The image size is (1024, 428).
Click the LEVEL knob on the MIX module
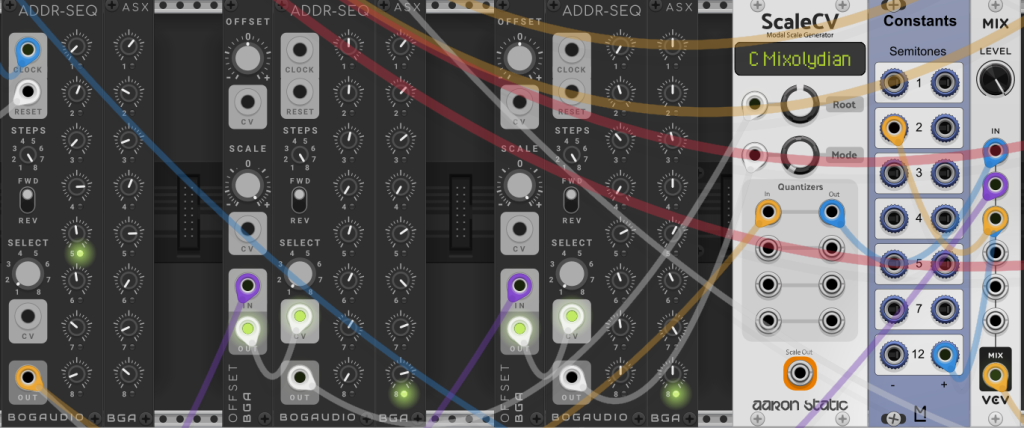995,80
